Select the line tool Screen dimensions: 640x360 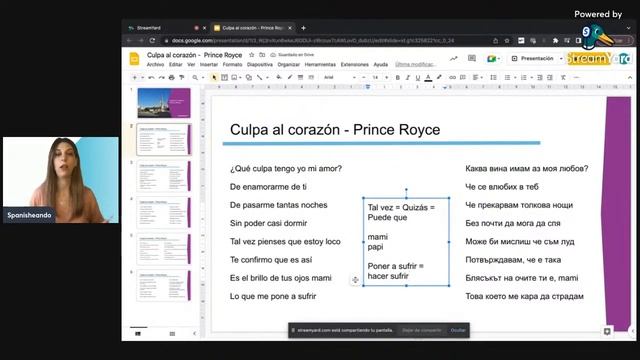click(260, 78)
